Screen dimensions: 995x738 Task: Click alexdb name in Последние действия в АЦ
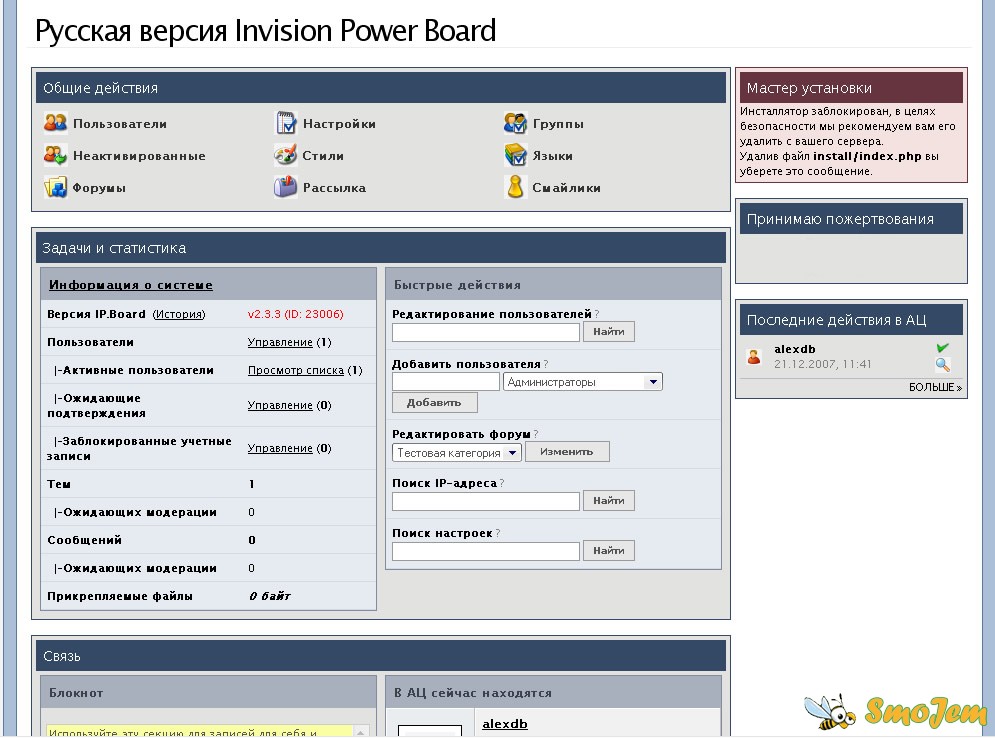(x=794, y=349)
